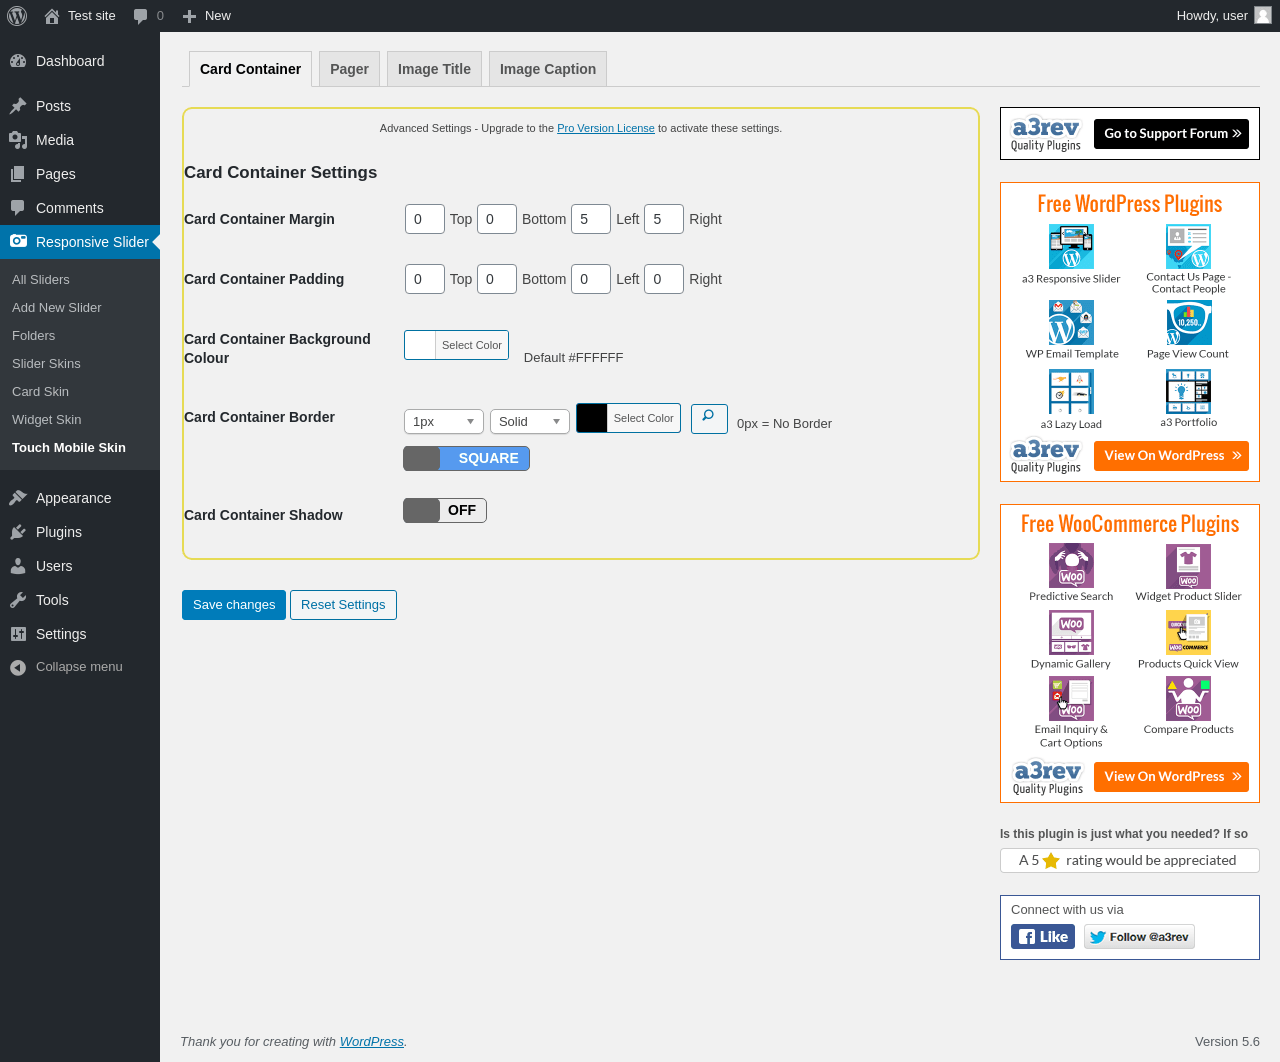Click the Save changes button
The width and height of the screenshot is (1280, 1062).
pyautogui.click(x=234, y=605)
